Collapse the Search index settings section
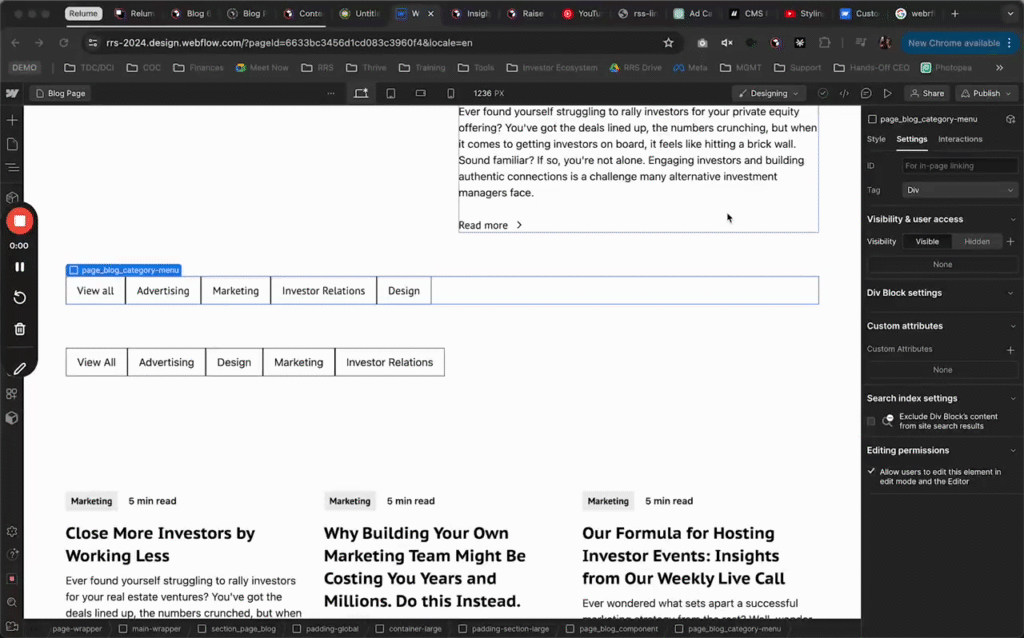This screenshot has width=1024, height=638. [x=1012, y=398]
